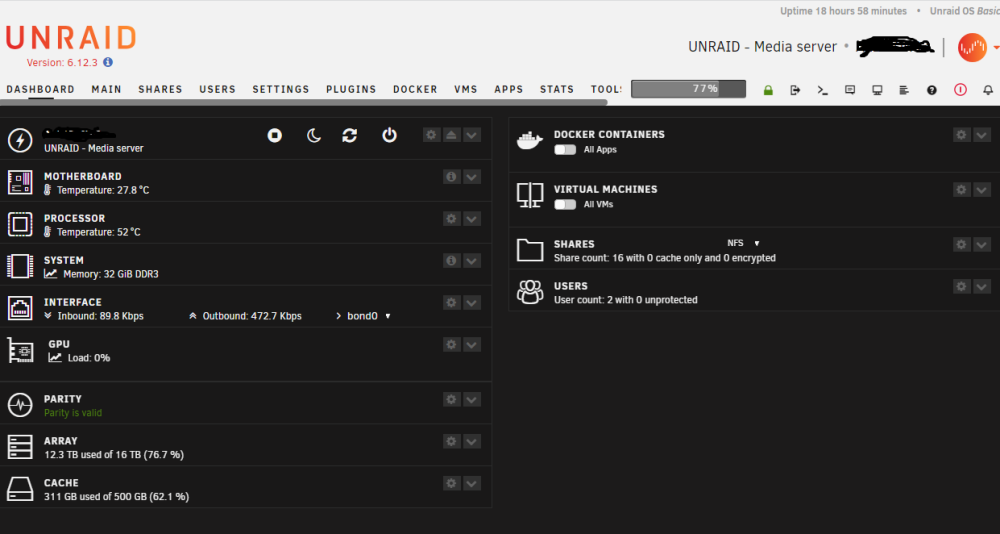Viewport: 1000px width, 534px height.
Task: Open the system log lines icon
Action: (x=904, y=90)
